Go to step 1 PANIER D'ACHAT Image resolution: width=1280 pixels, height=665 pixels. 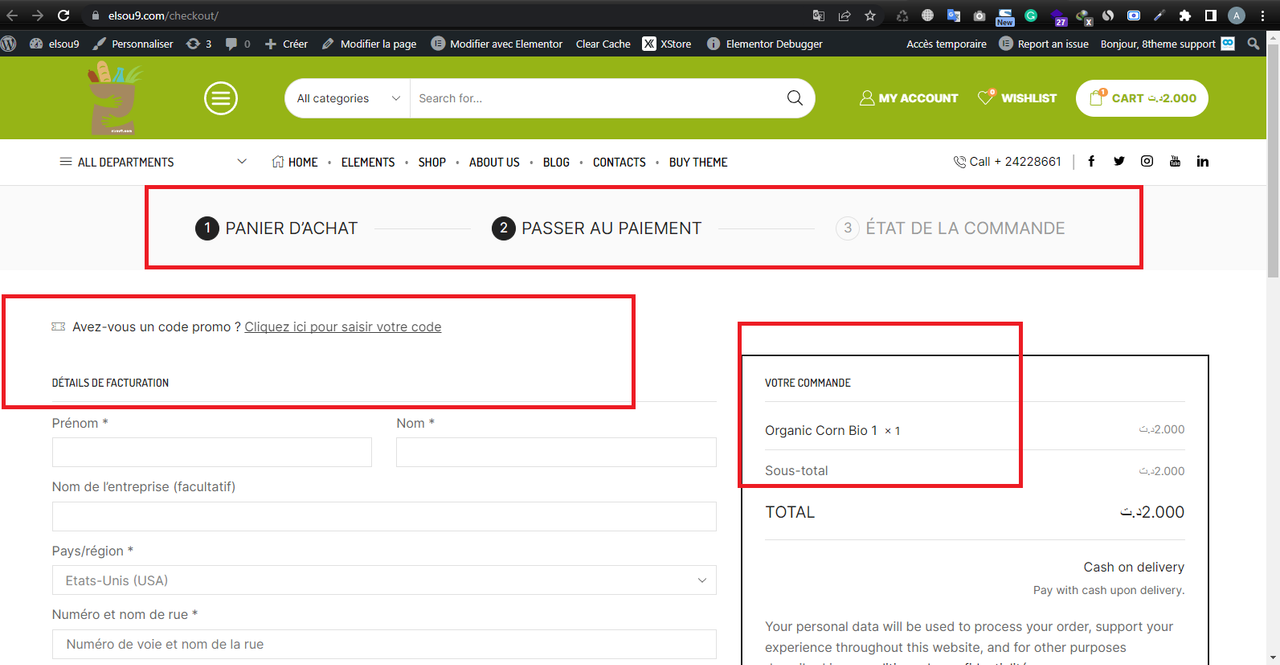click(x=276, y=228)
